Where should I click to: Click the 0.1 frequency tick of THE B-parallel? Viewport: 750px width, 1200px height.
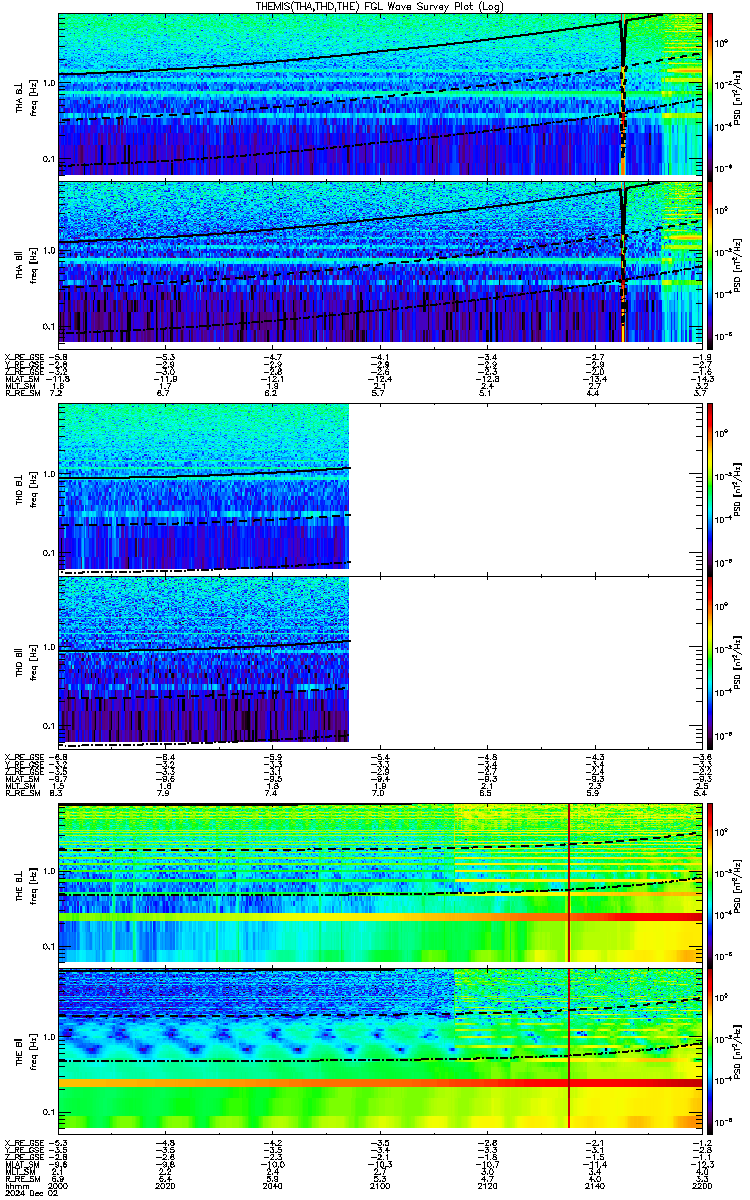(x=48, y=1112)
